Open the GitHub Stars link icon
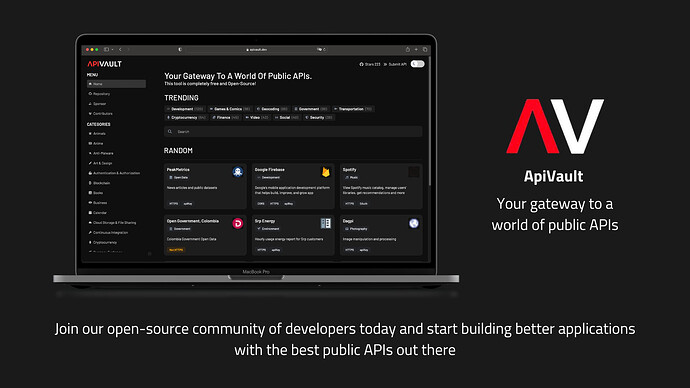The height and width of the screenshot is (388, 690). (x=361, y=64)
